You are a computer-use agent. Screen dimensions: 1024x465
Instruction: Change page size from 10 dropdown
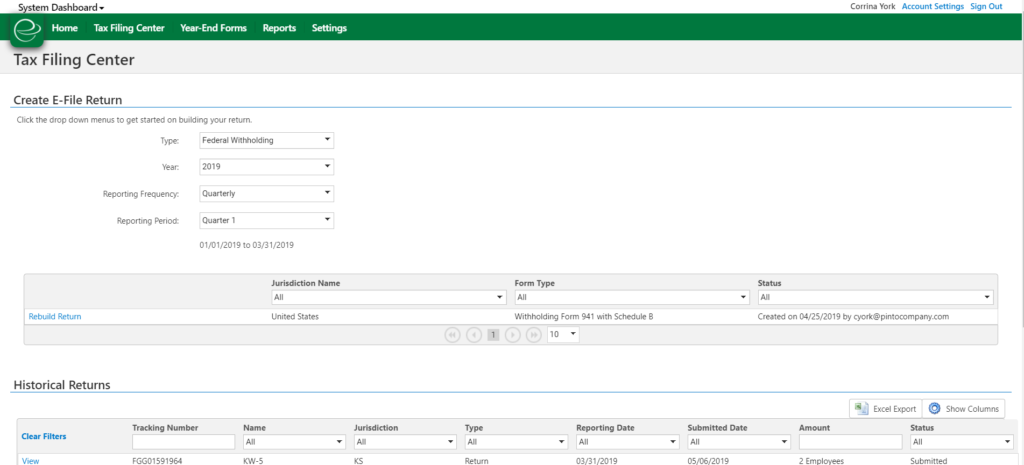click(562, 335)
